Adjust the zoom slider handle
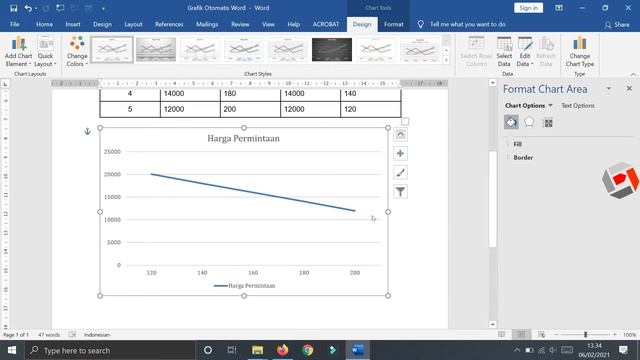640x360 pixels. click(585, 335)
